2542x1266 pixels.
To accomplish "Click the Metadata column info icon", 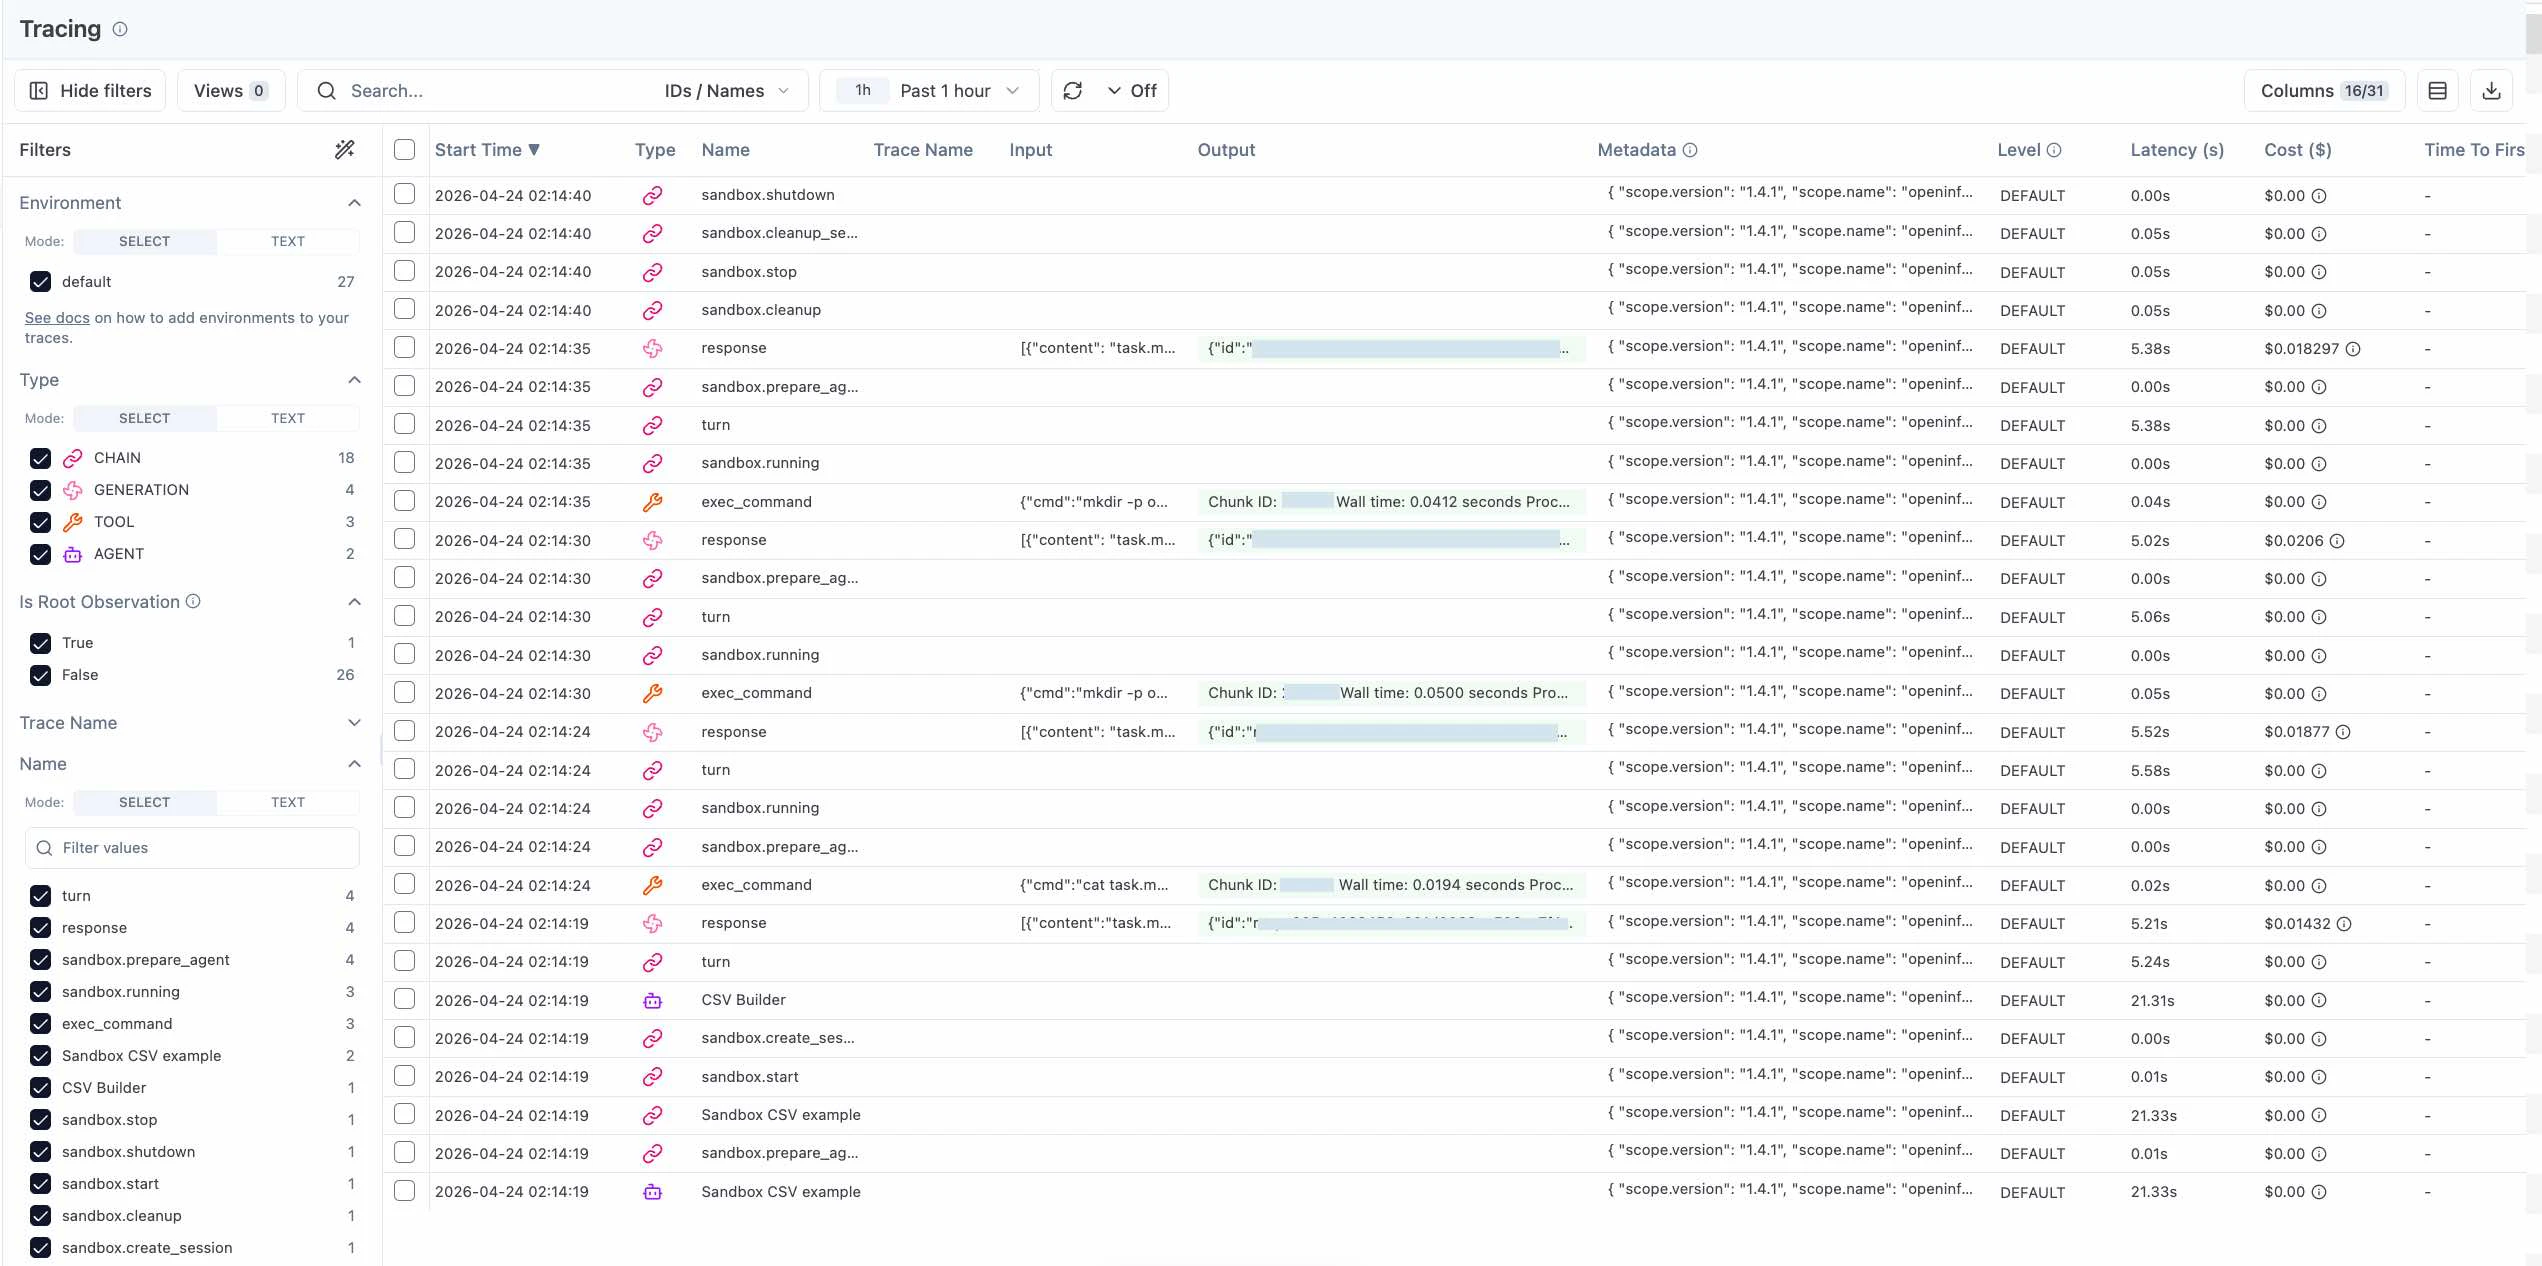I will [1690, 150].
